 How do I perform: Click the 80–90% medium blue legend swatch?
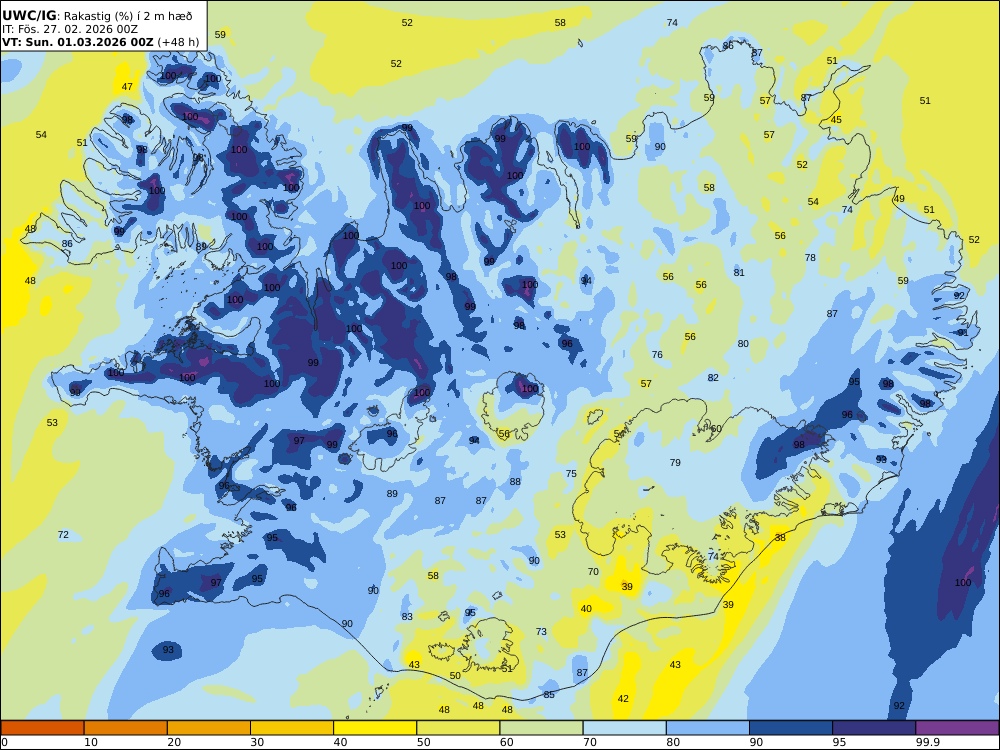click(708, 728)
